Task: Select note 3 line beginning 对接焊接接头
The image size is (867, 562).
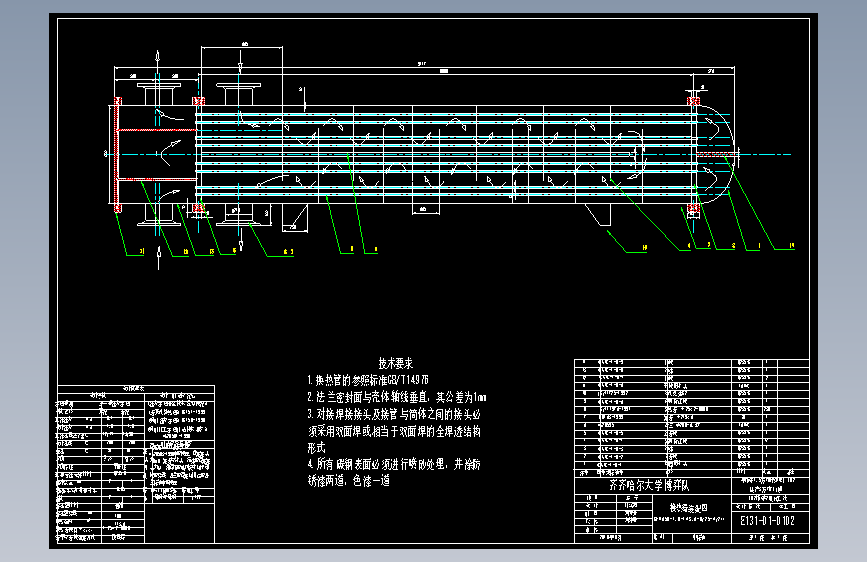Action: (394, 414)
